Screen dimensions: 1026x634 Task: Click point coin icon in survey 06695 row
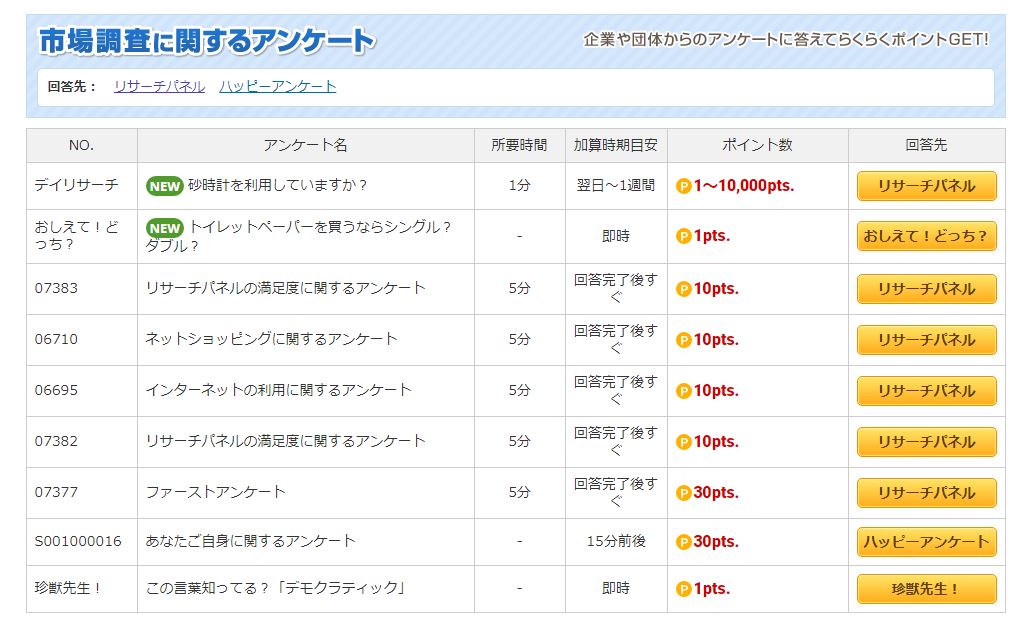click(x=684, y=391)
